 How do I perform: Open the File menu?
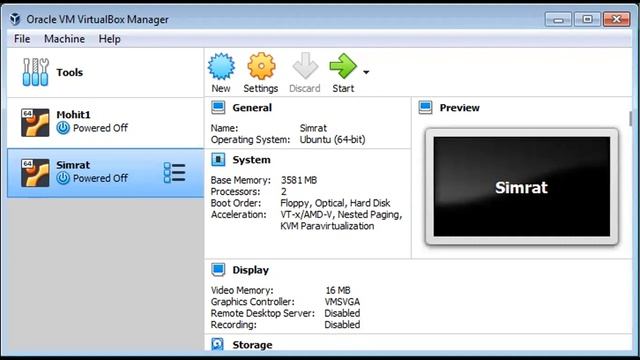(x=22, y=39)
